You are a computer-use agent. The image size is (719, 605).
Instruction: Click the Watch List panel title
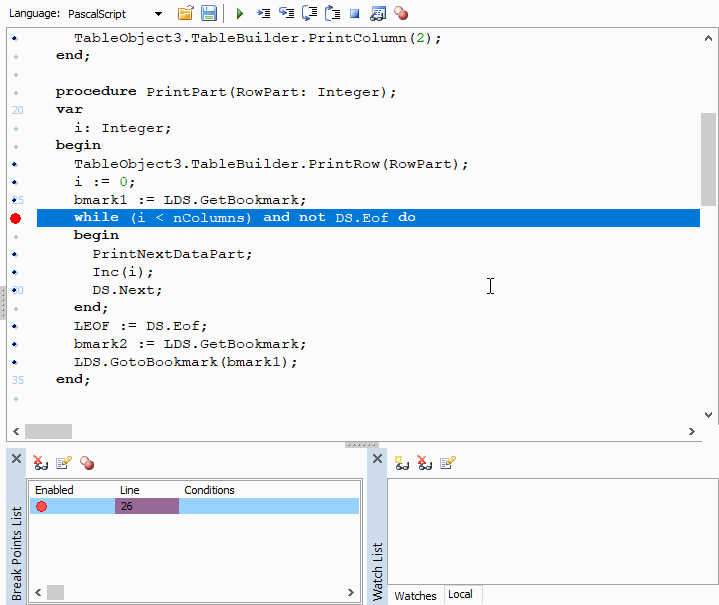coord(377,572)
